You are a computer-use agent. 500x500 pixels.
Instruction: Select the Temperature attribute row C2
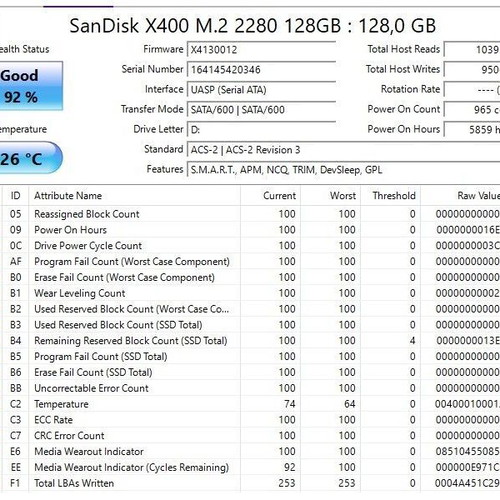click(x=251, y=404)
